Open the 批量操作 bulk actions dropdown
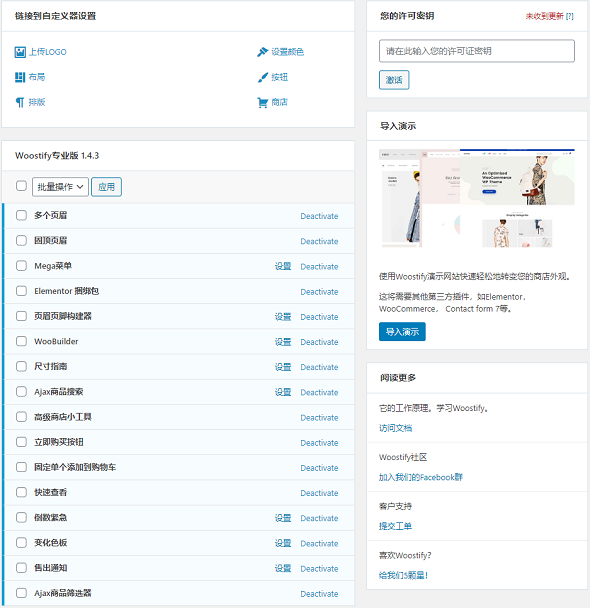 60,187
